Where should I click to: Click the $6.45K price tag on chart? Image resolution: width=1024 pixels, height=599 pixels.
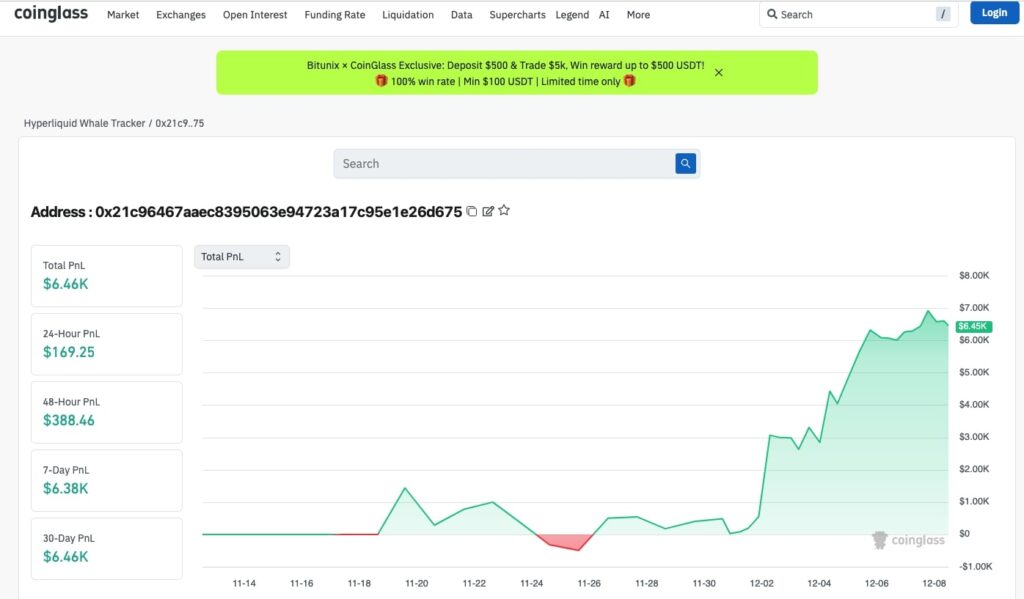tap(973, 326)
